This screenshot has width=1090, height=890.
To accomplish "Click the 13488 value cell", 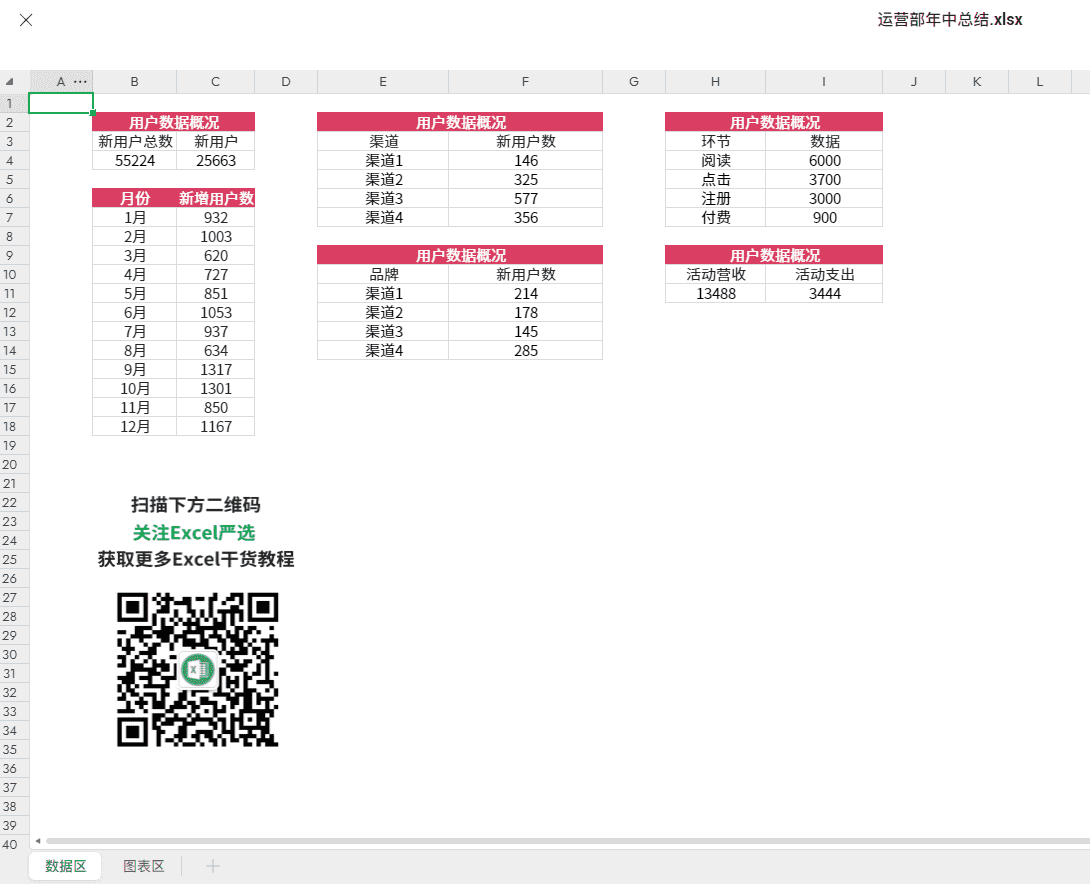I will [715, 293].
